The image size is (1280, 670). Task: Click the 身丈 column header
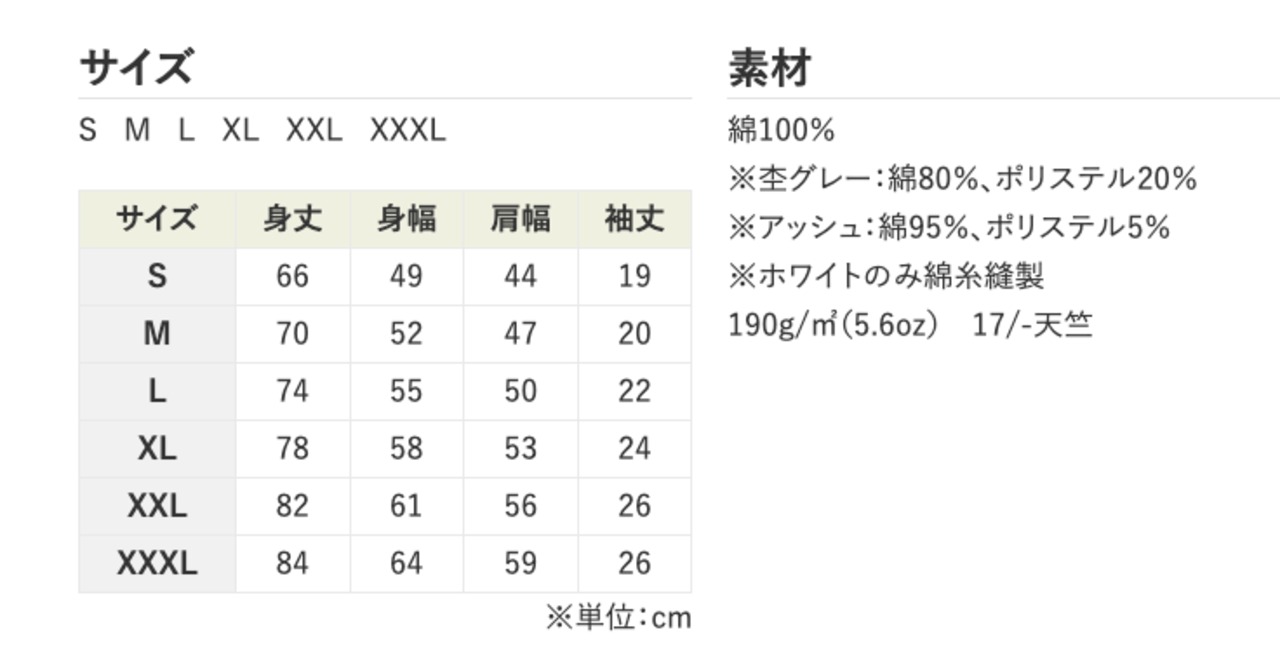[293, 219]
